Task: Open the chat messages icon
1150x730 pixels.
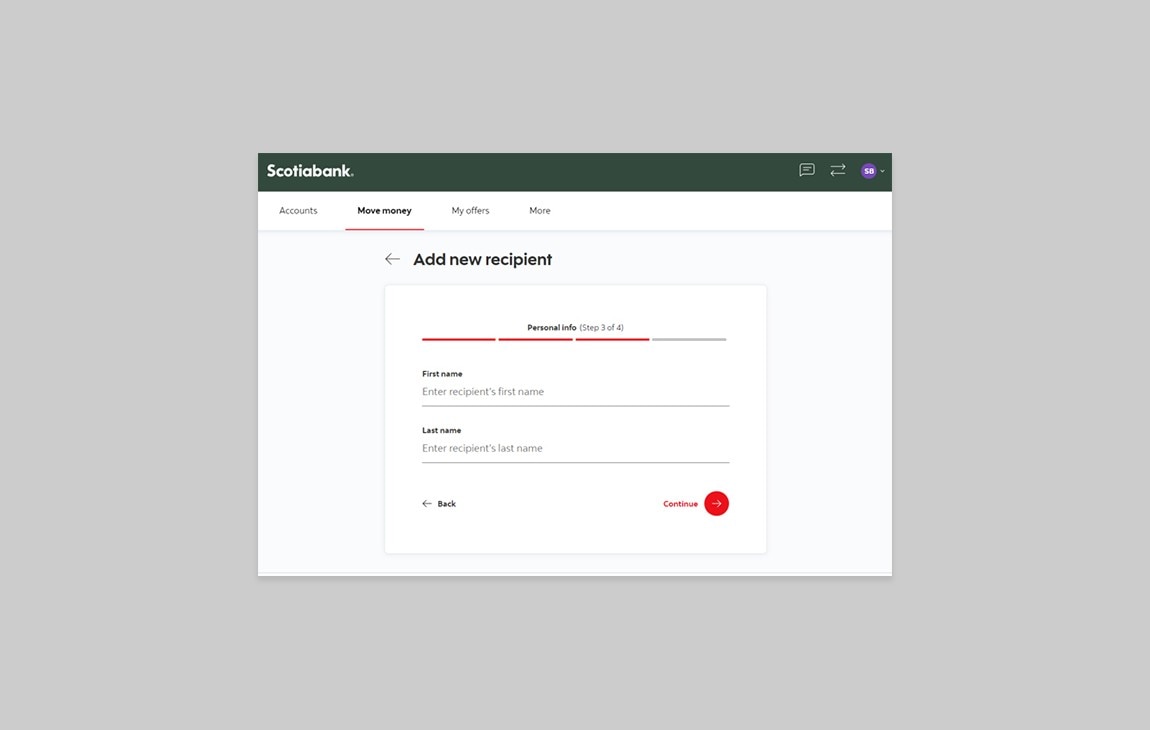Action: tap(807, 170)
